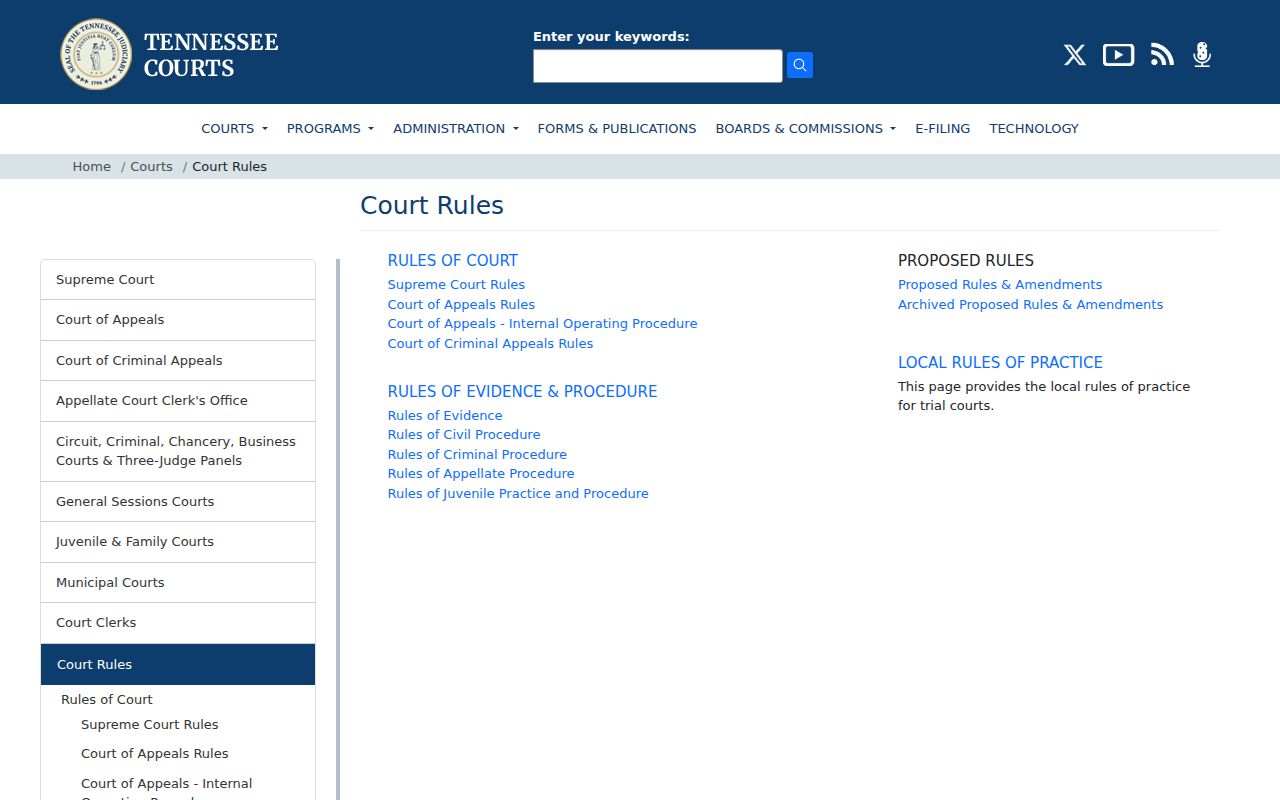Click the Tennessee Courts seal logo
1280x800 pixels.
96,54
